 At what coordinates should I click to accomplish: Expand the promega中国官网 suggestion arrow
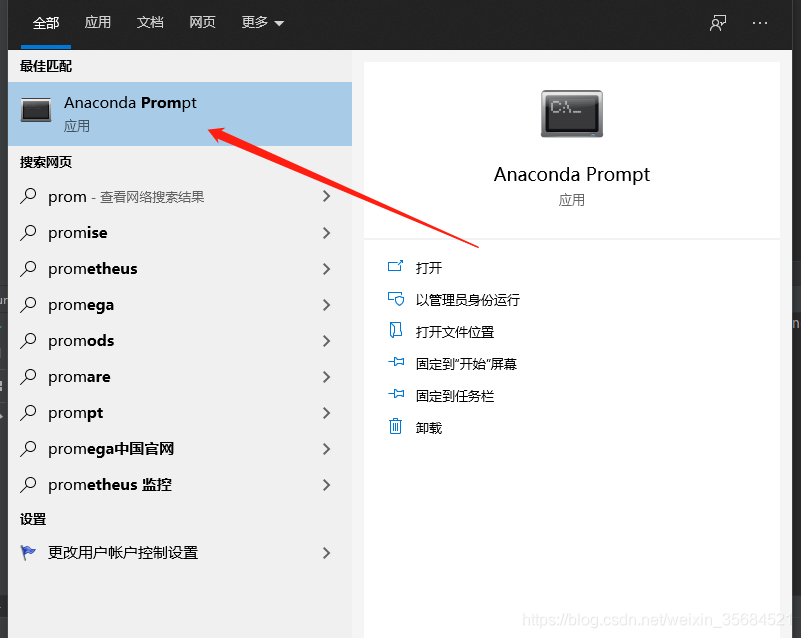[327, 449]
